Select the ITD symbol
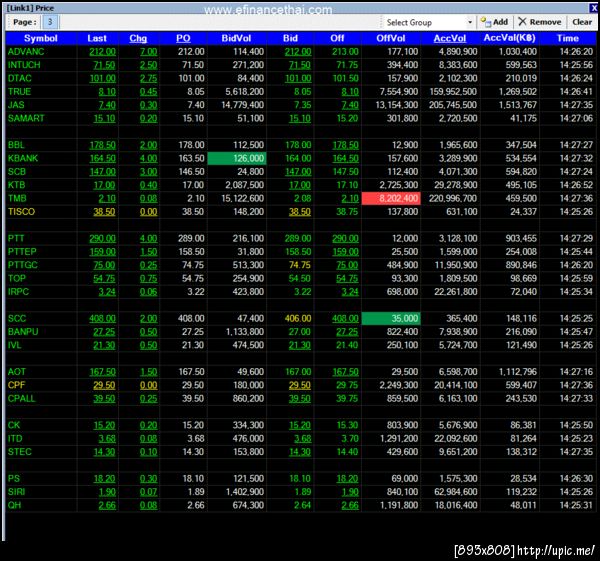 [x=15, y=439]
